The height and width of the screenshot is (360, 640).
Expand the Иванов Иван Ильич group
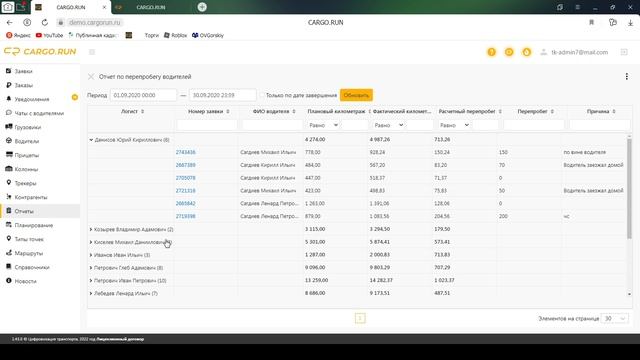pos(91,255)
